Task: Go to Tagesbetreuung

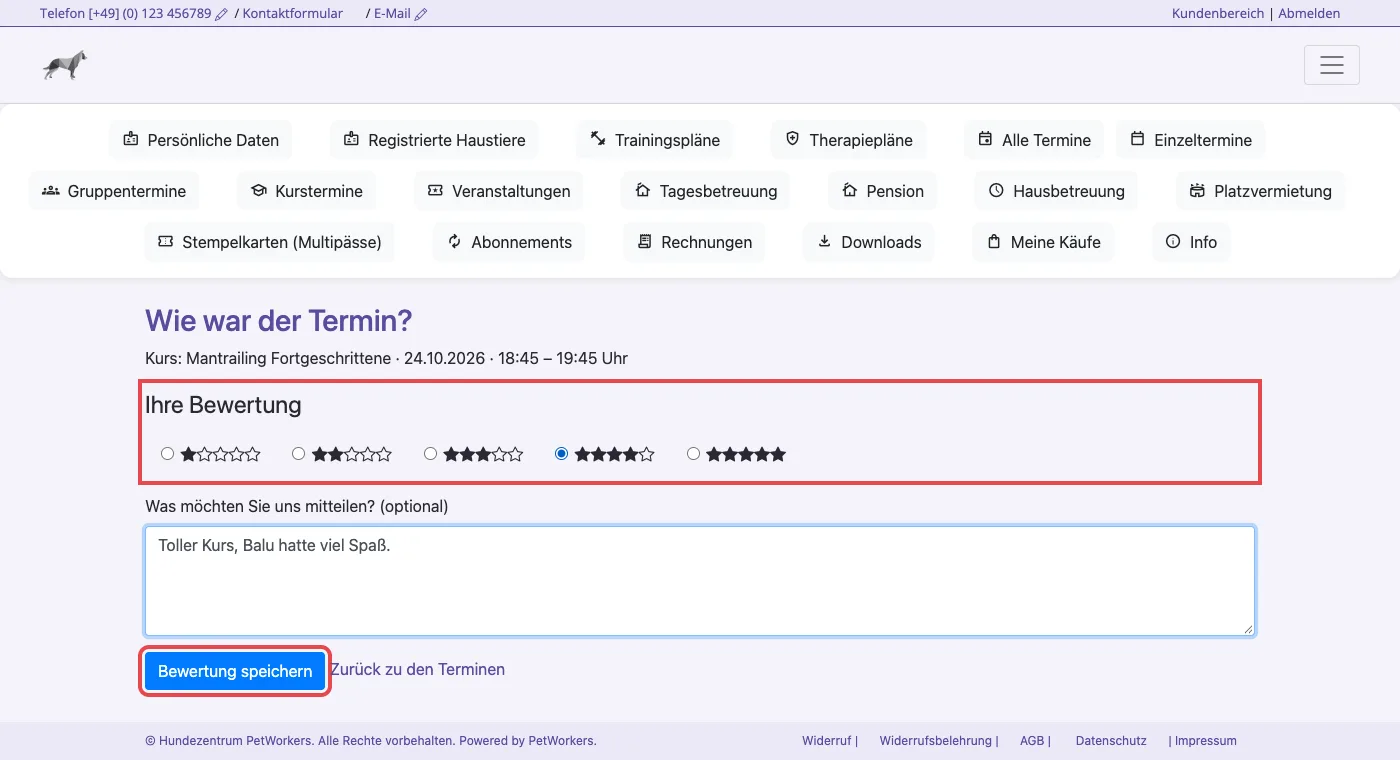Action: [705, 191]
